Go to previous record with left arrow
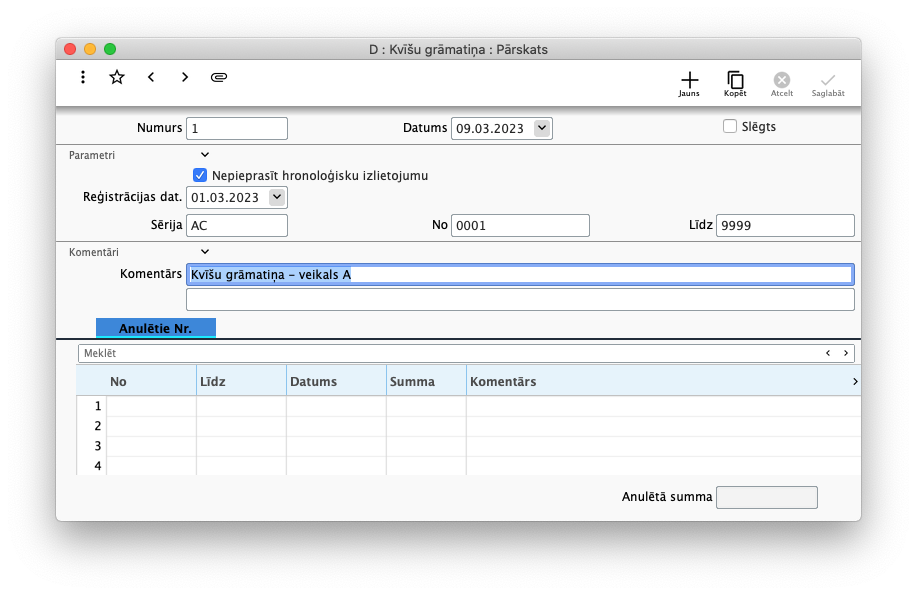The width and height of the screenshot is (917, 595). click(x=151, y=77)
